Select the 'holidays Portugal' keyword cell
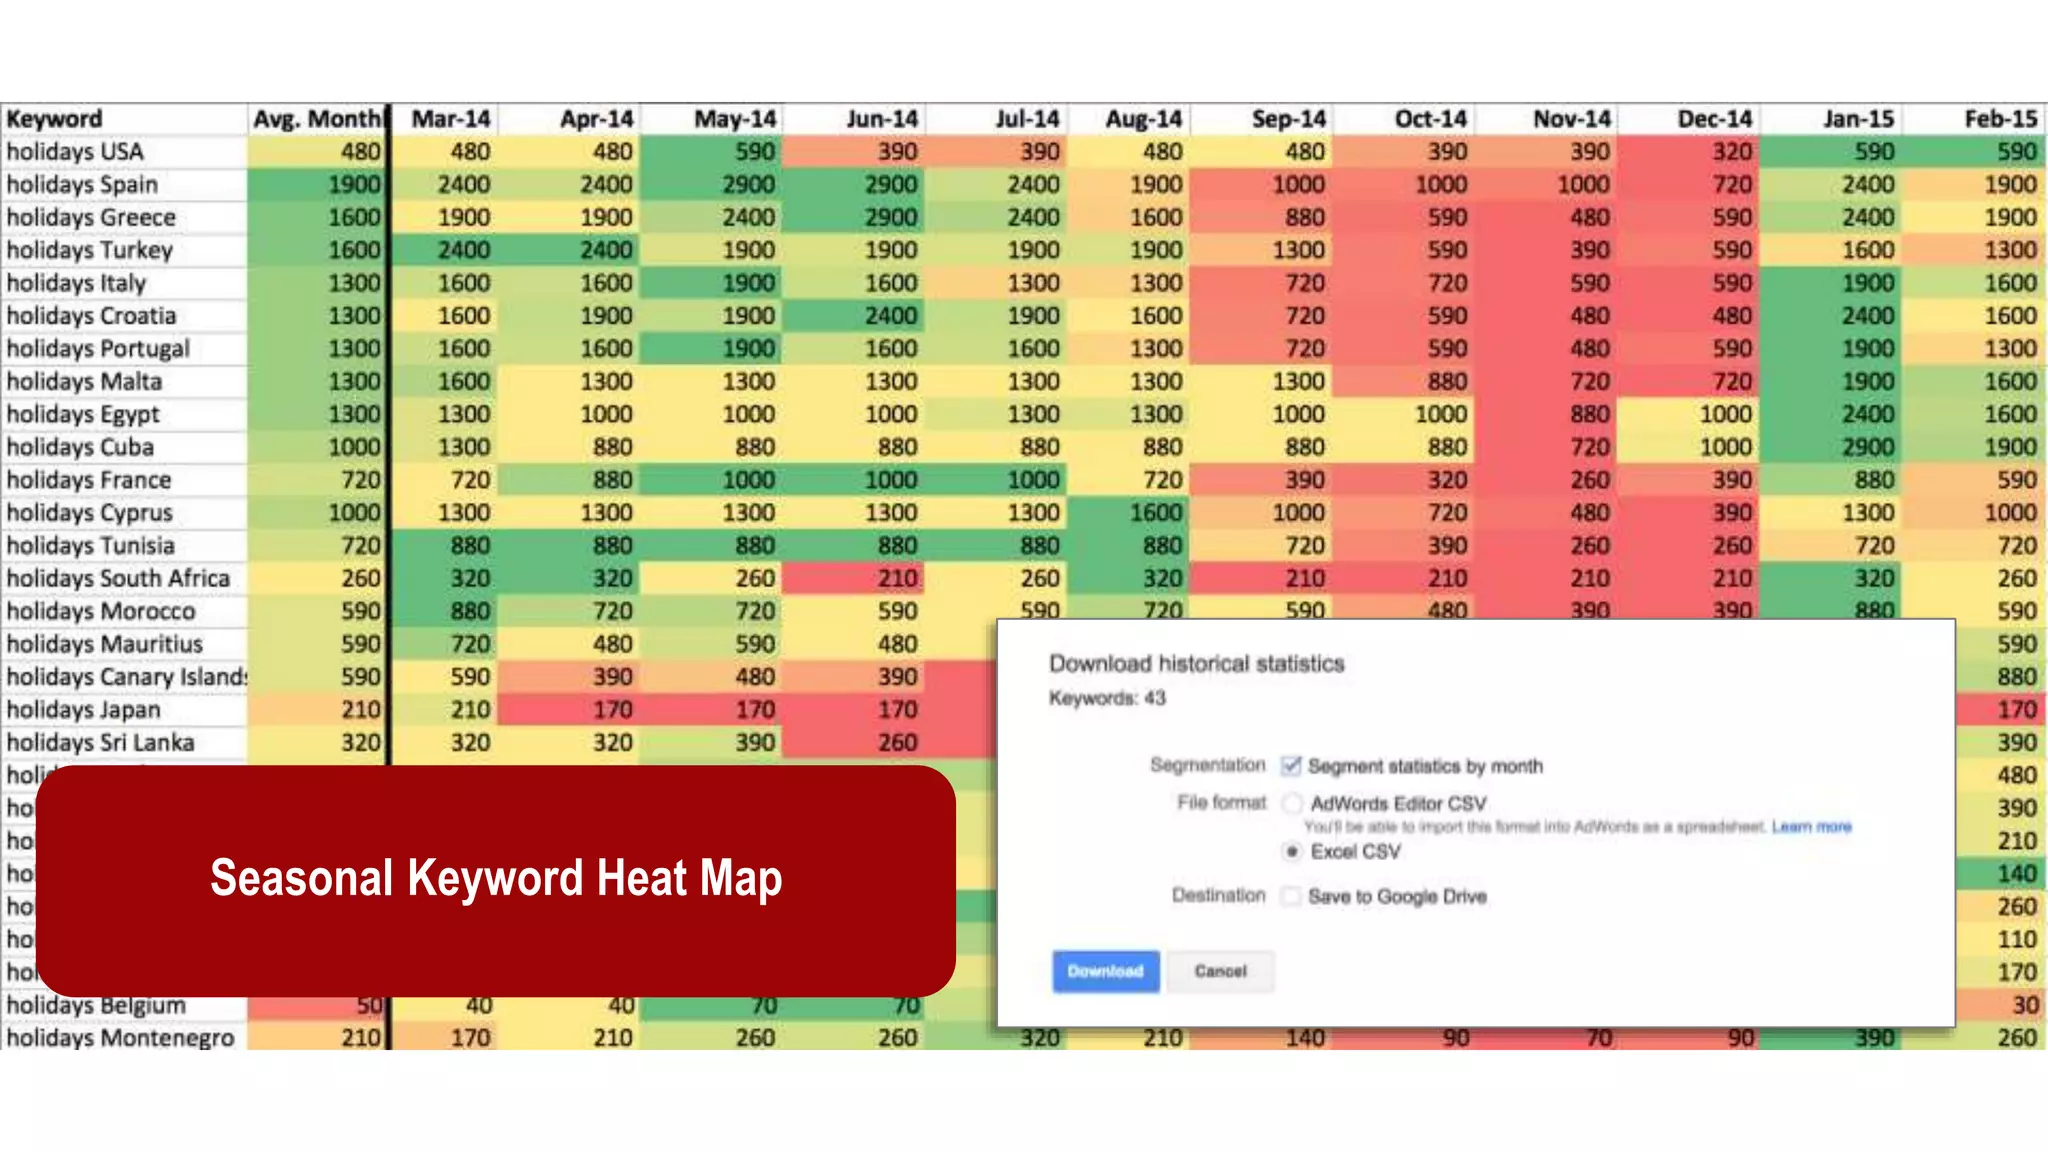Screen dimensions: 2048x1152 coord(124,349)
